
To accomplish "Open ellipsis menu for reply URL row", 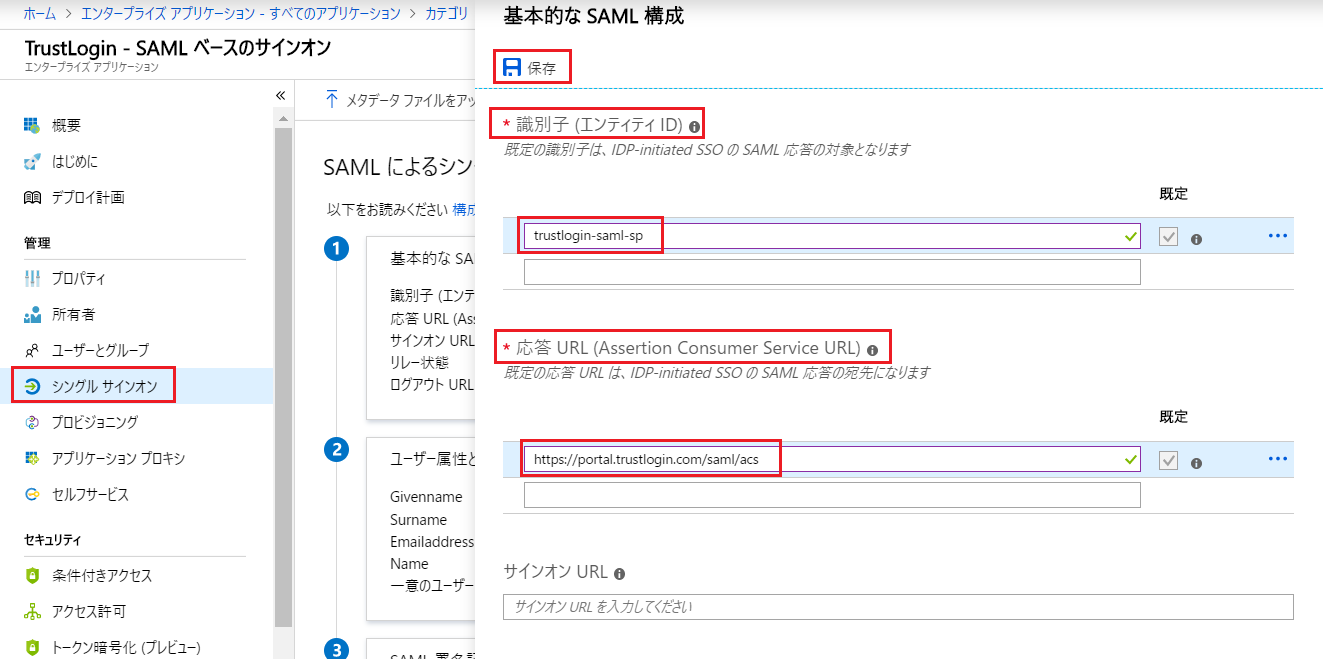I will tap(1277, 459).
